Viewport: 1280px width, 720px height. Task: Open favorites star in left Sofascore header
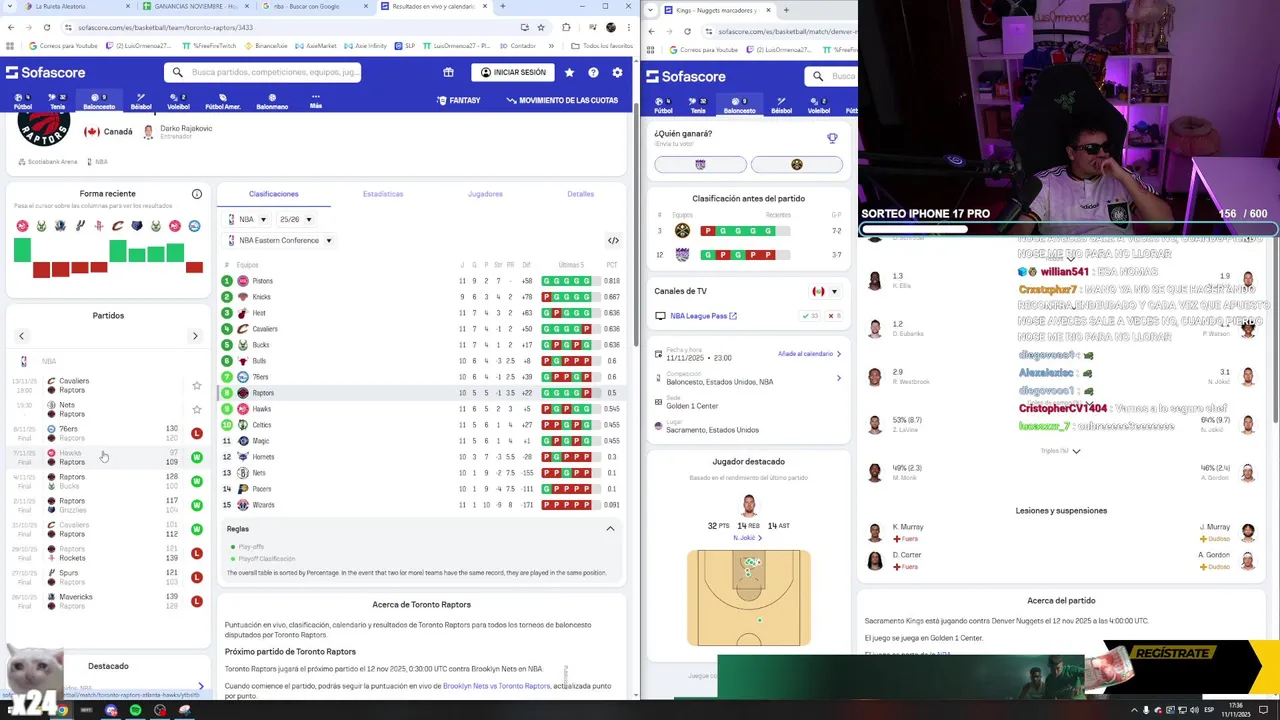click(569, 72)
